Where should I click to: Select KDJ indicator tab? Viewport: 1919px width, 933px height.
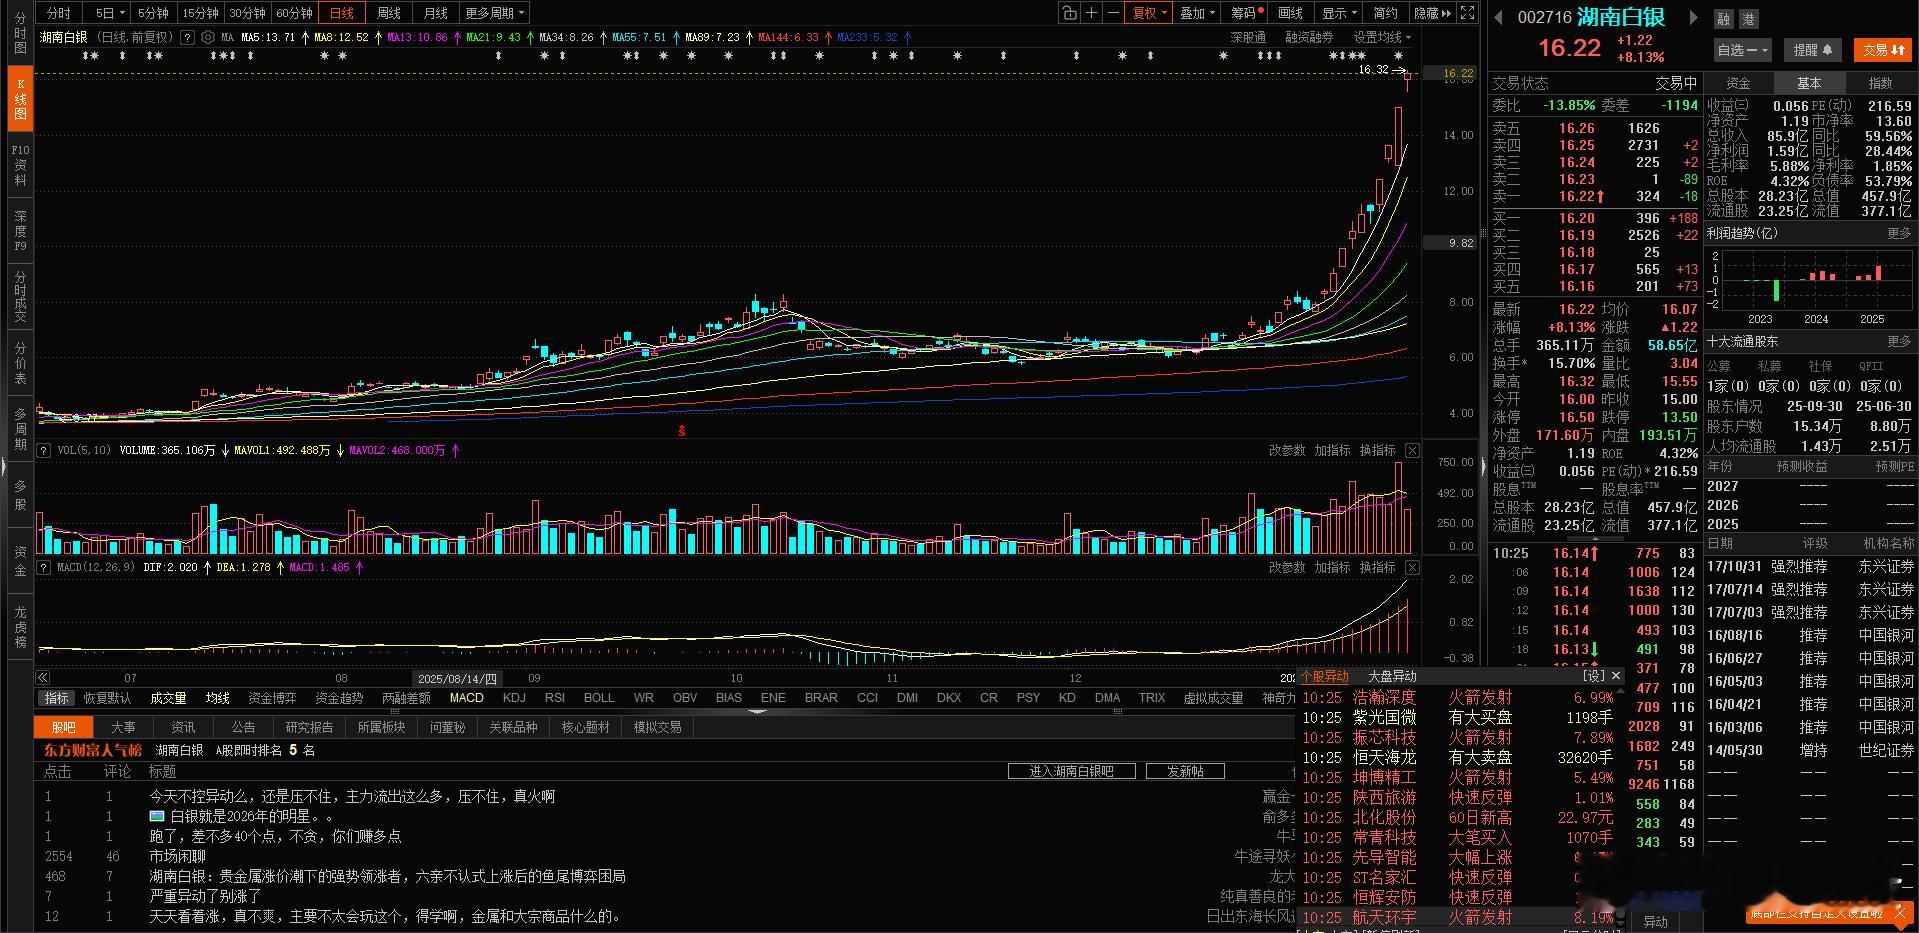click(x=514, y=698)
